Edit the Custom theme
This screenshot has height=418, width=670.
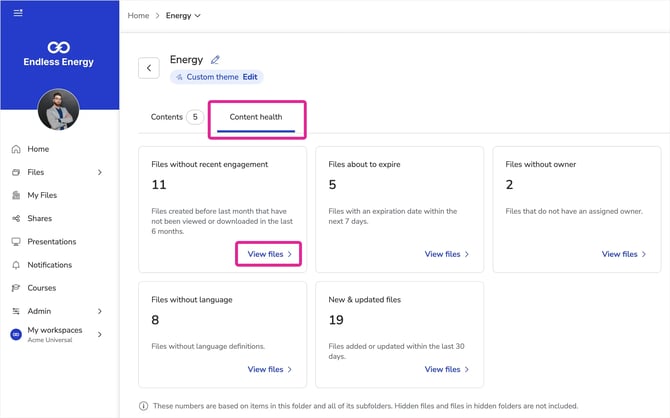pyautogui.click(x=250, y=77)
